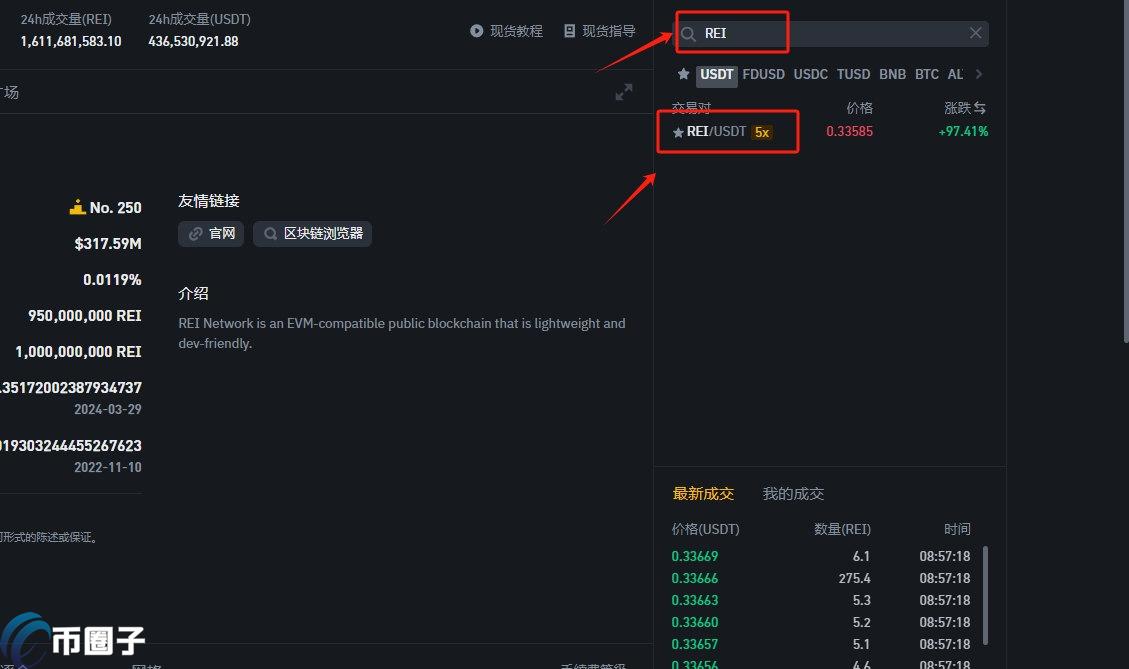Click the 950,000,000 REI circulating supply
The image size is (1129, 669).
pos(85,316)
